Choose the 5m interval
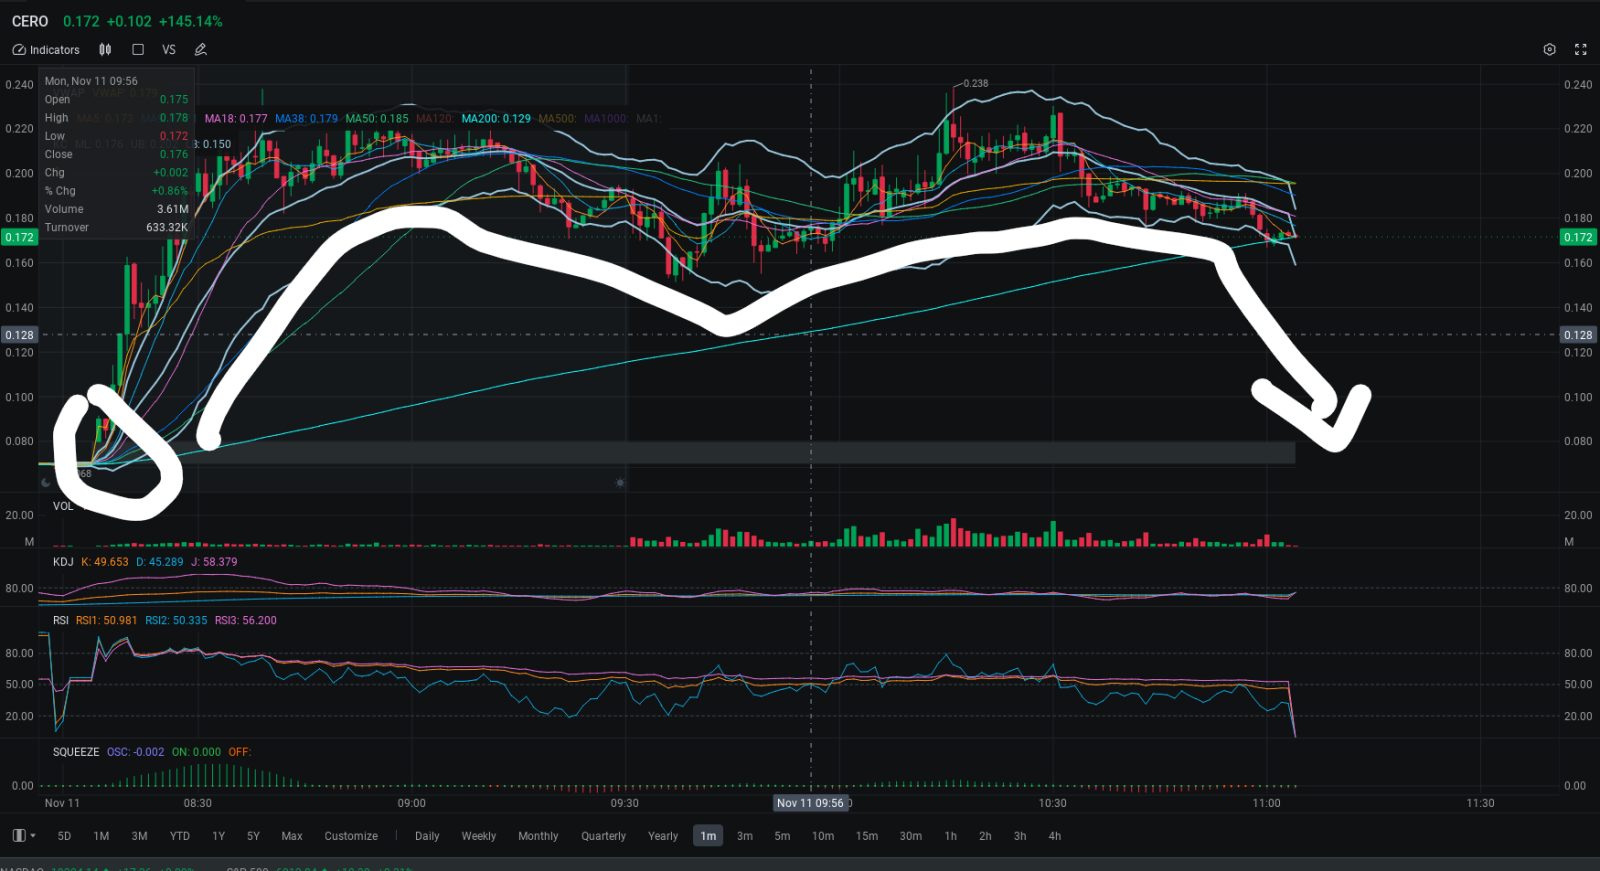Viewport: 1600px width, 871px height. (x=782, y=836)
